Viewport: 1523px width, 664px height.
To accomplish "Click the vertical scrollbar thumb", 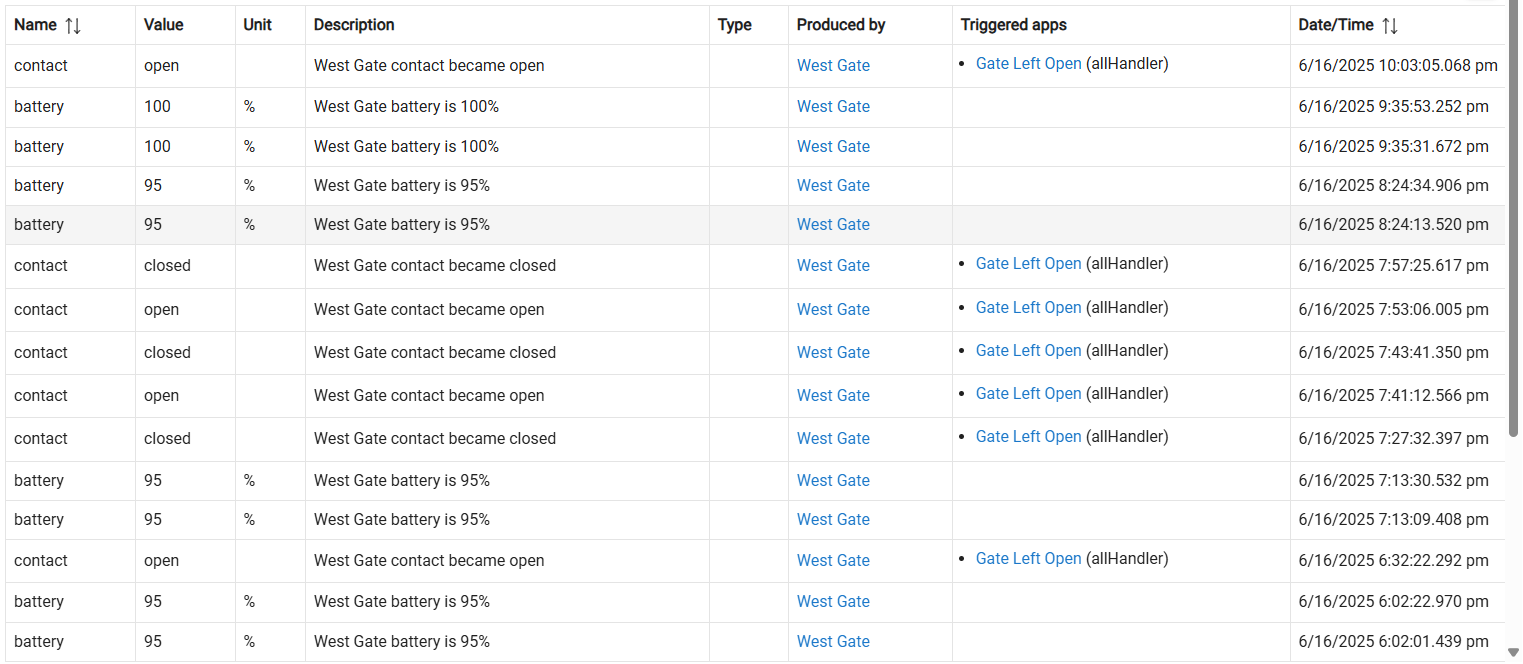I will pyautogui.click(x=1513, y=220).
